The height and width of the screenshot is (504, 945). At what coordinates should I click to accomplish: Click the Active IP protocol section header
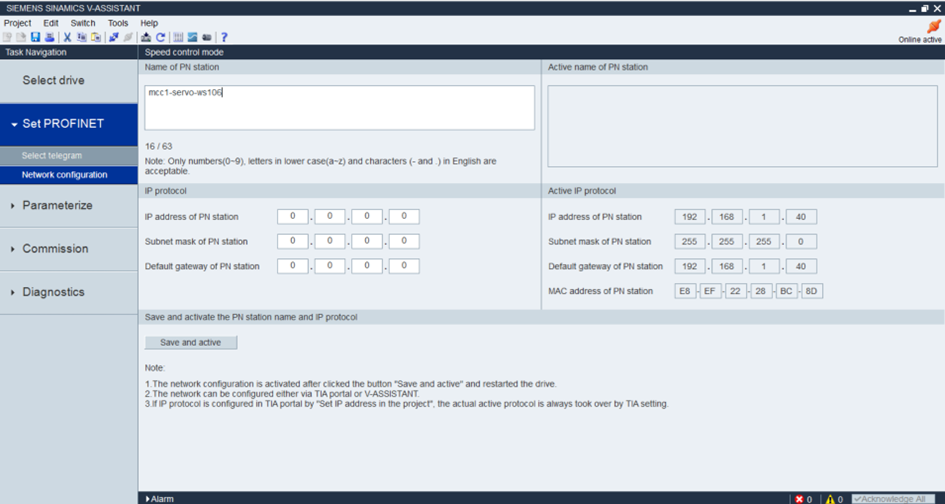pyautogui.click(x=582, y=191)
